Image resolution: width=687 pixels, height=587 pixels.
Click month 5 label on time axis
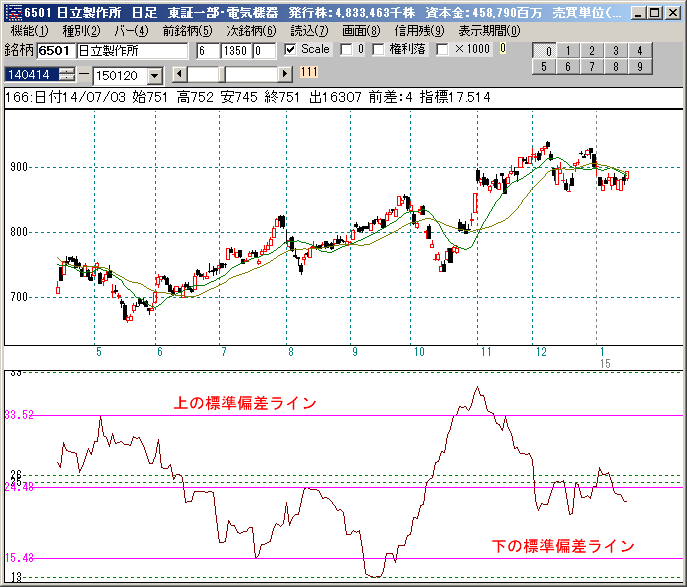(x=99, y=352)
